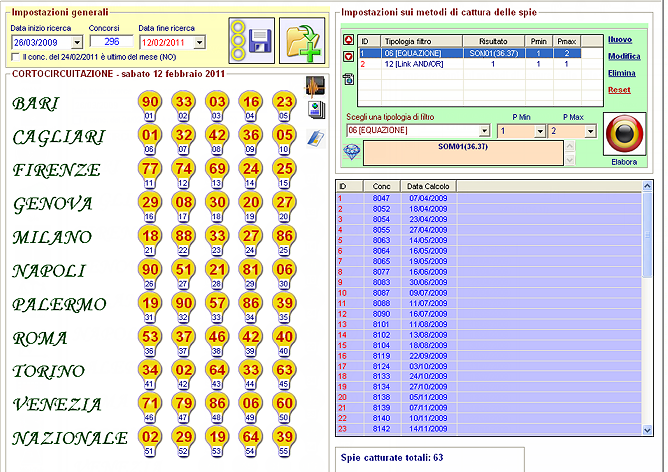Screen dimensions: 668x472
Task: Select result row with date 07/11/2009
Action: tap(489, 408)
